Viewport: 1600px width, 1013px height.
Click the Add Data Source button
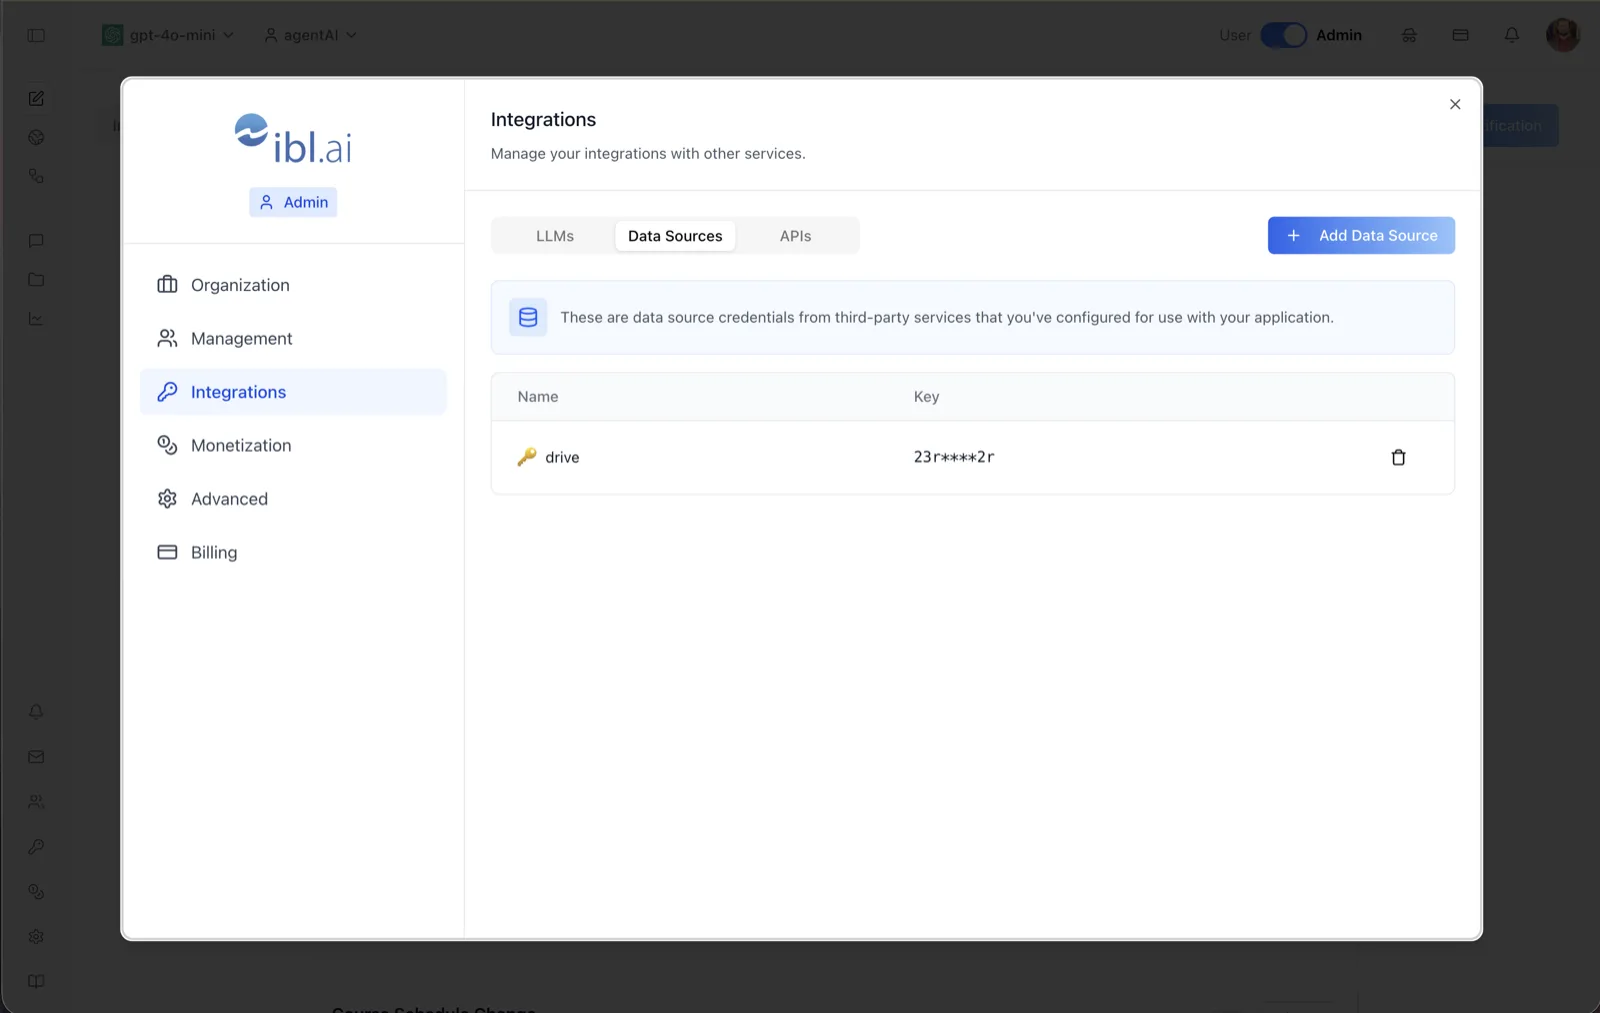(x=1361, y=235)
